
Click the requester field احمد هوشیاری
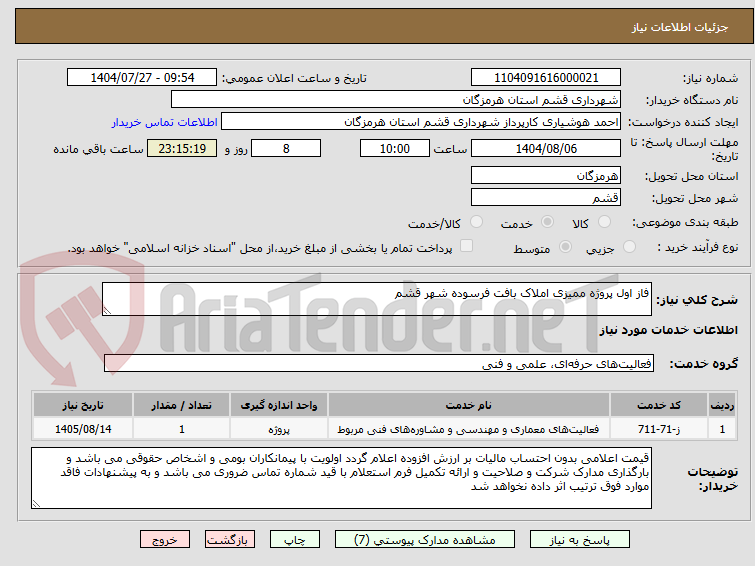pyautogui.click(x=421, y=122)
